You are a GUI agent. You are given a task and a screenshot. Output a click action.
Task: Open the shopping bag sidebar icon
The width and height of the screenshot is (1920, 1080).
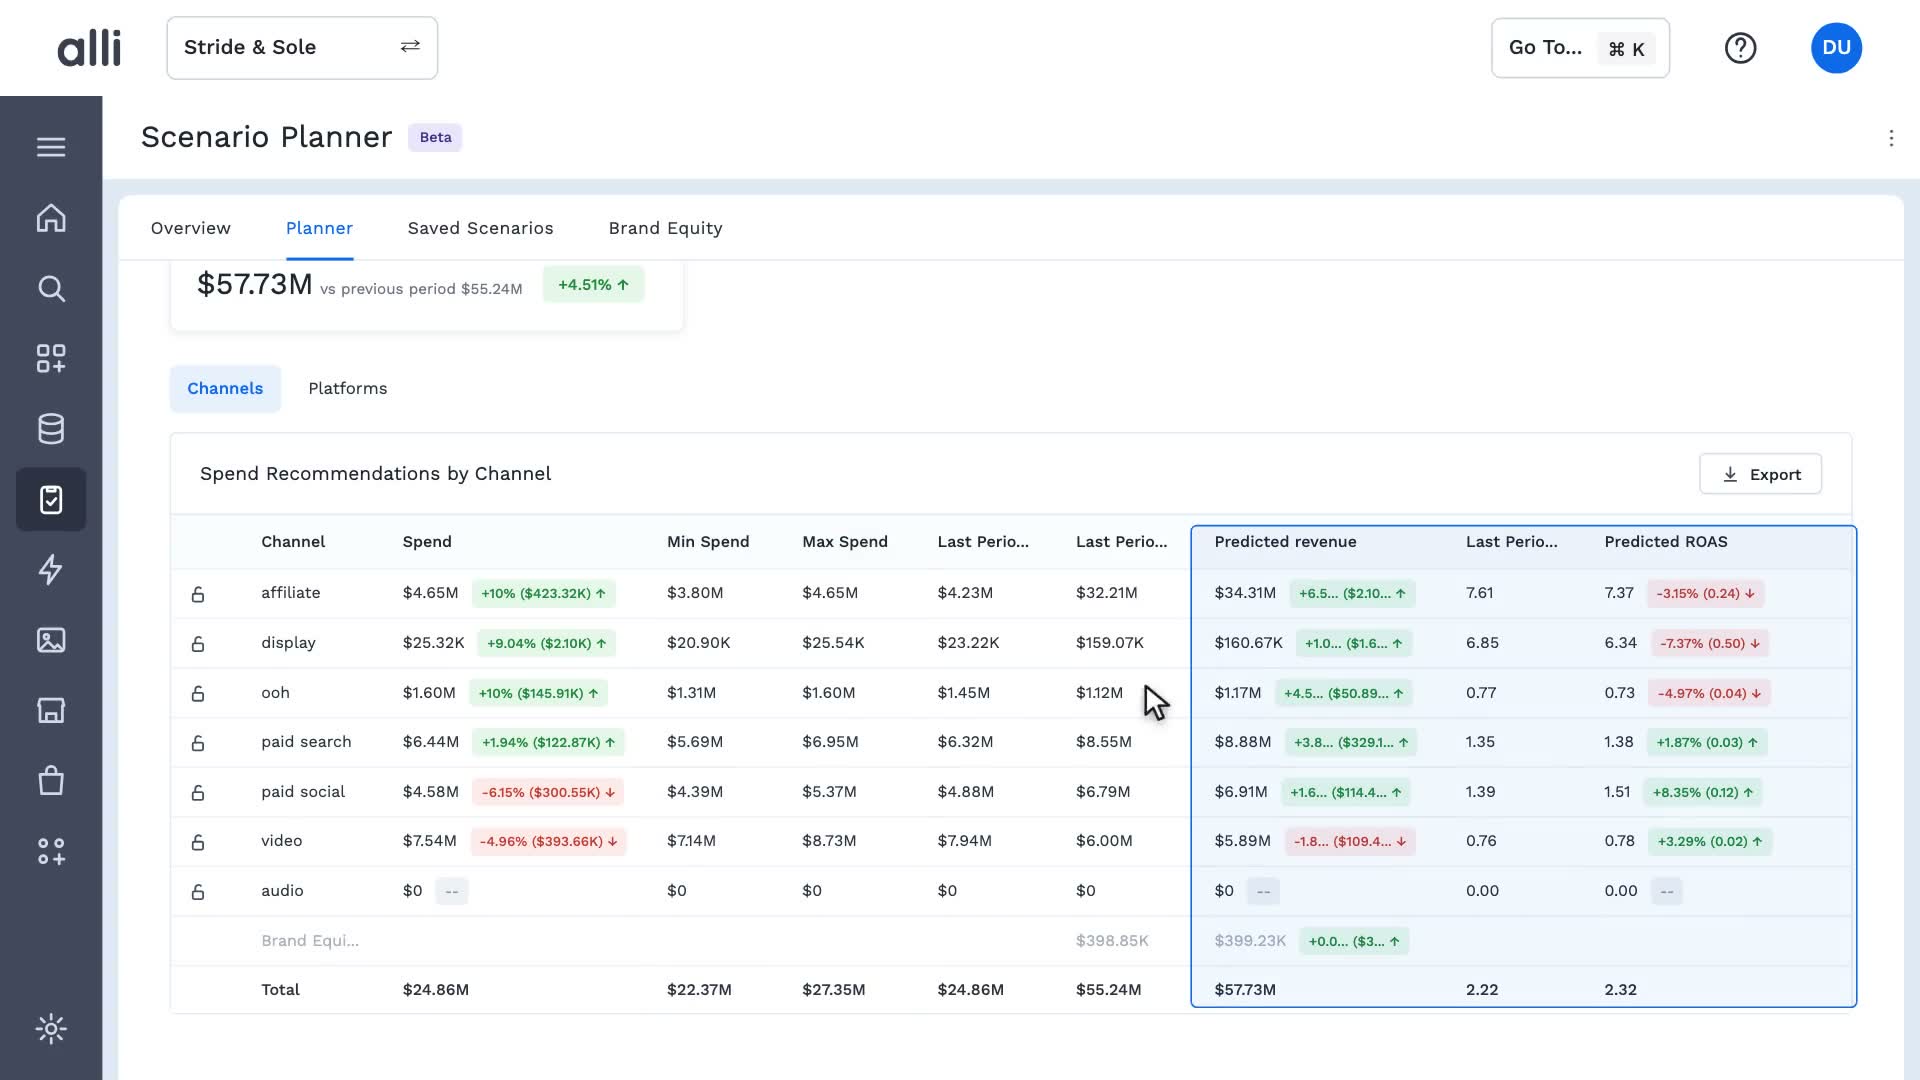click(51, 780)
